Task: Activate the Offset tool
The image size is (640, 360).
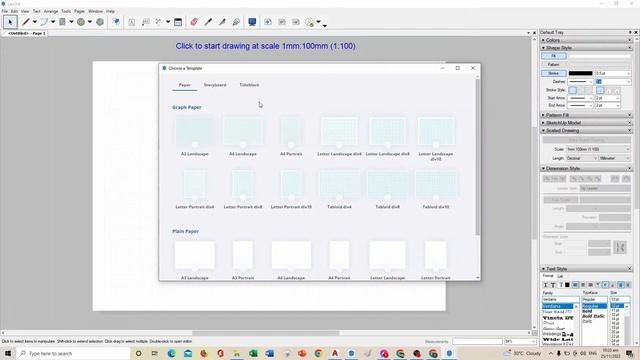Action: [x=116, y=22]
